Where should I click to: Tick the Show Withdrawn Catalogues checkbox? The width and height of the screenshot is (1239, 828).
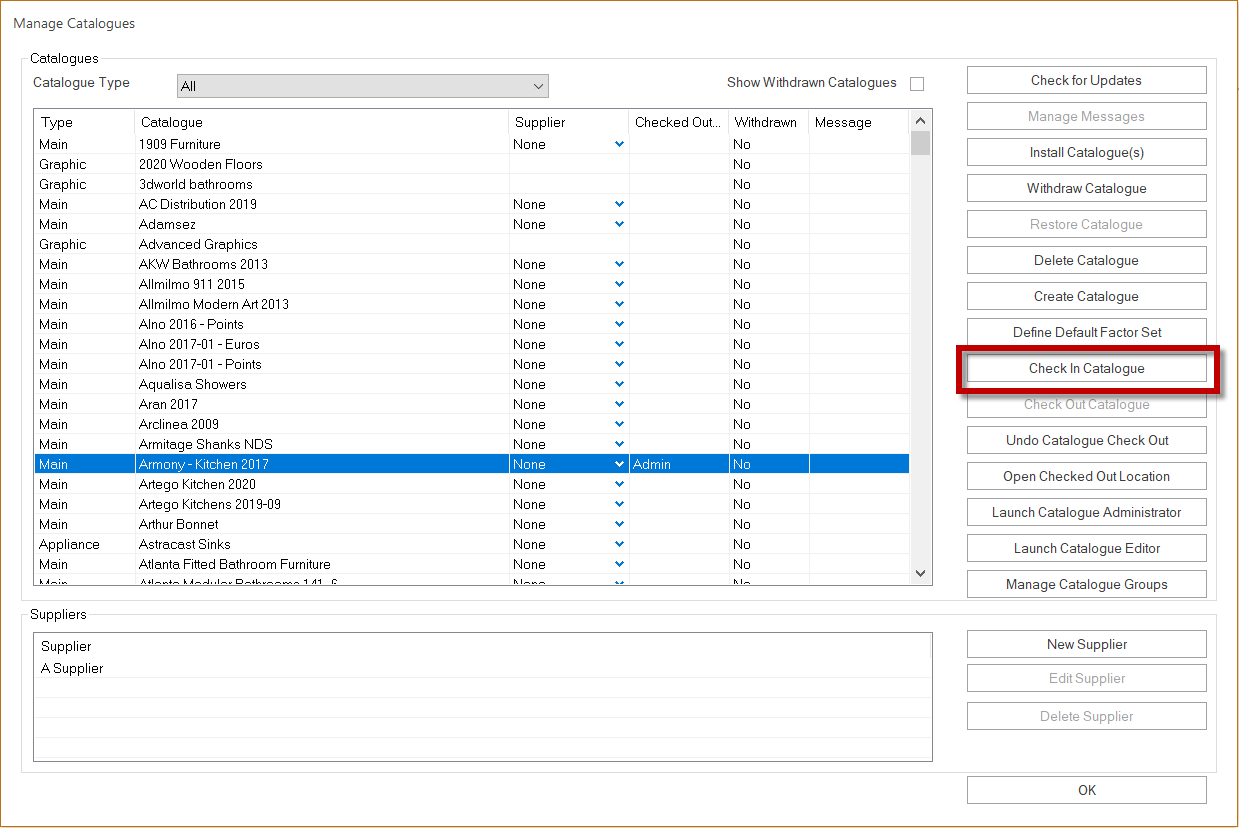[x=917, y=84]
